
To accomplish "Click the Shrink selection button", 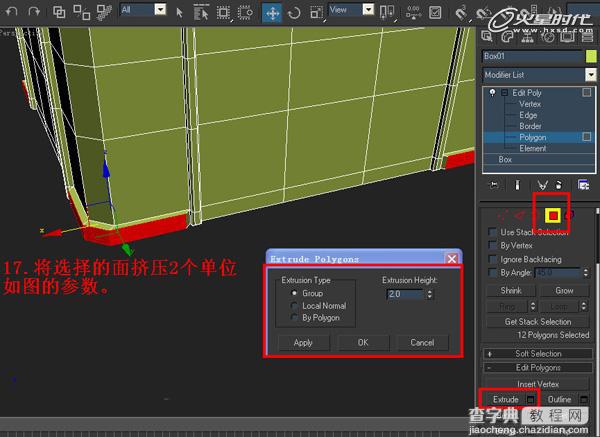I will (511, 290).
